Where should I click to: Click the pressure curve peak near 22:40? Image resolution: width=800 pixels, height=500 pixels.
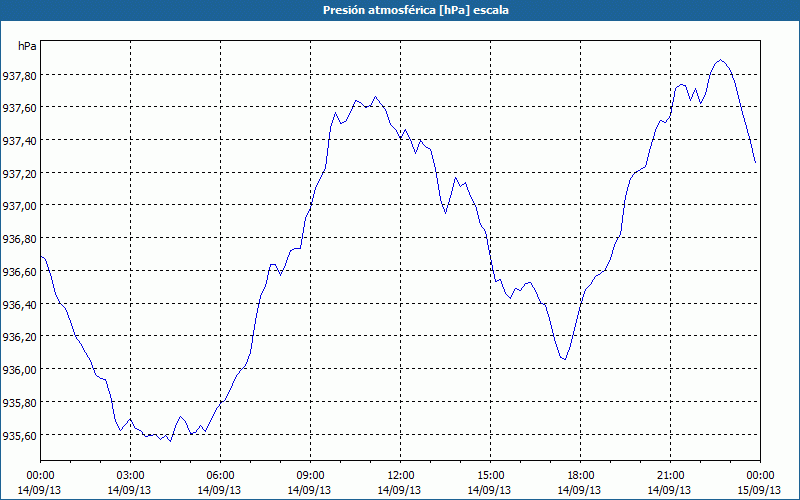pyautogui.click(x=720, y=60)
